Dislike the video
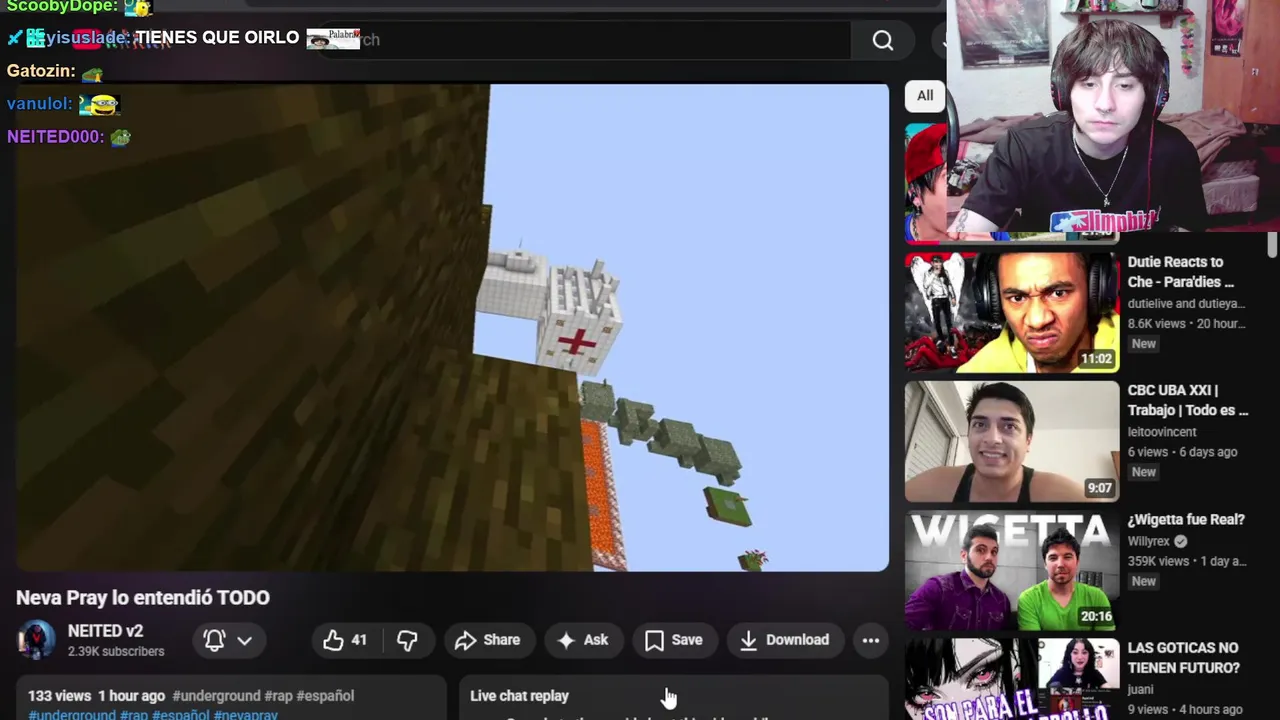 tap(407, 640)
